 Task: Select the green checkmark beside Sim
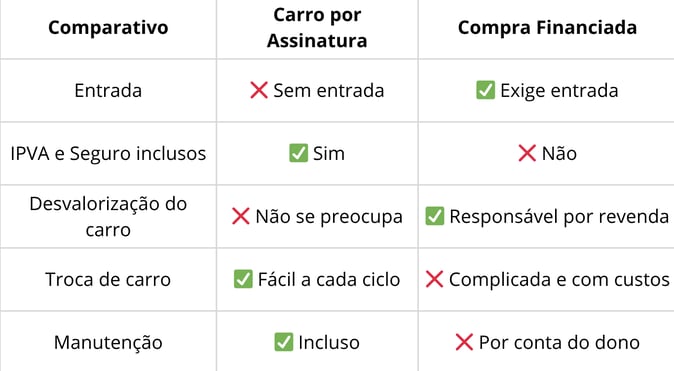(x=298, y=153)
